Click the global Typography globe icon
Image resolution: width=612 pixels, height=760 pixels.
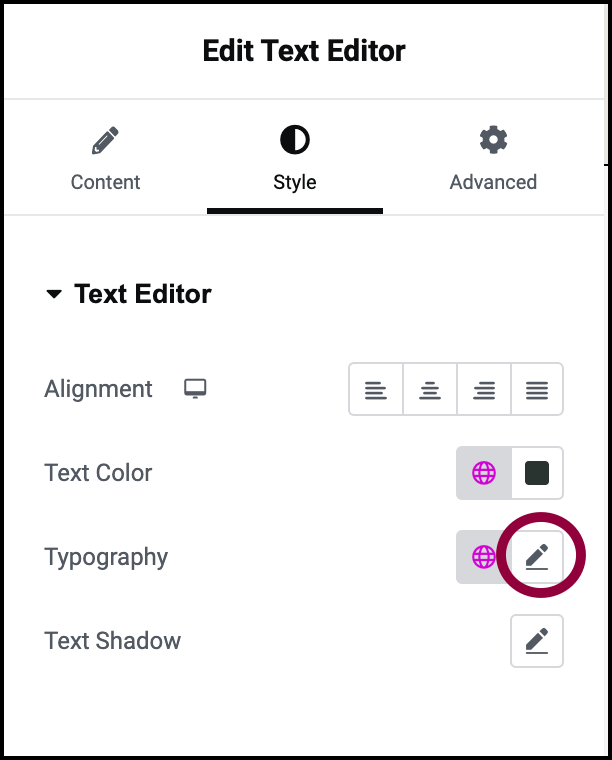484,557
